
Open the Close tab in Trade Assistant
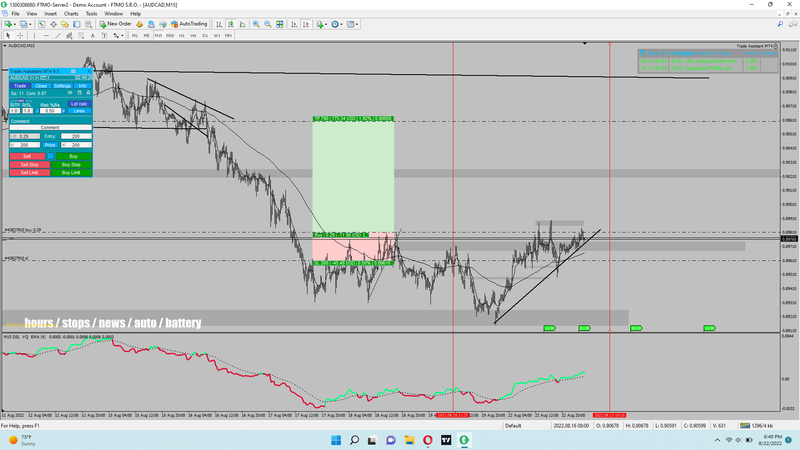pos(41,86)
